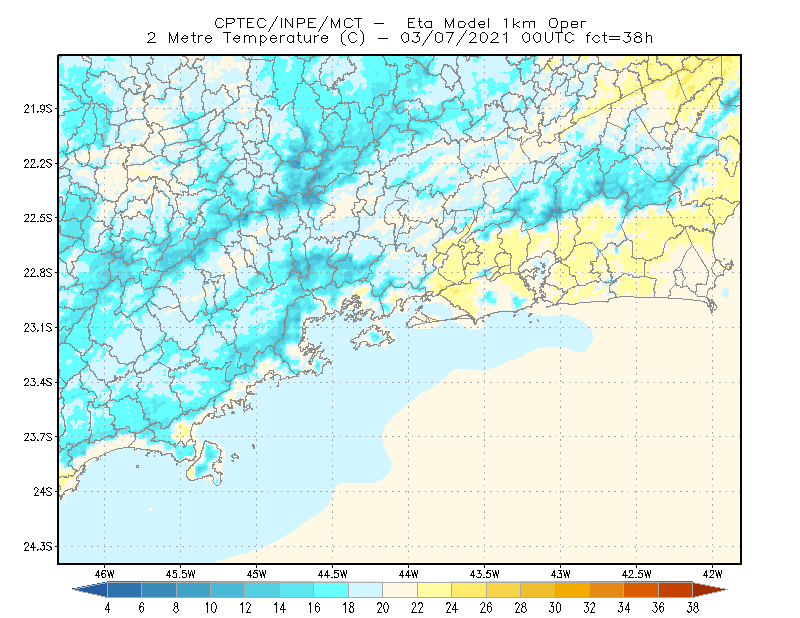Click the 22-24 pale yellow legend swatch
The height and width of the screenshot is (618, 800).
[435, 590]
